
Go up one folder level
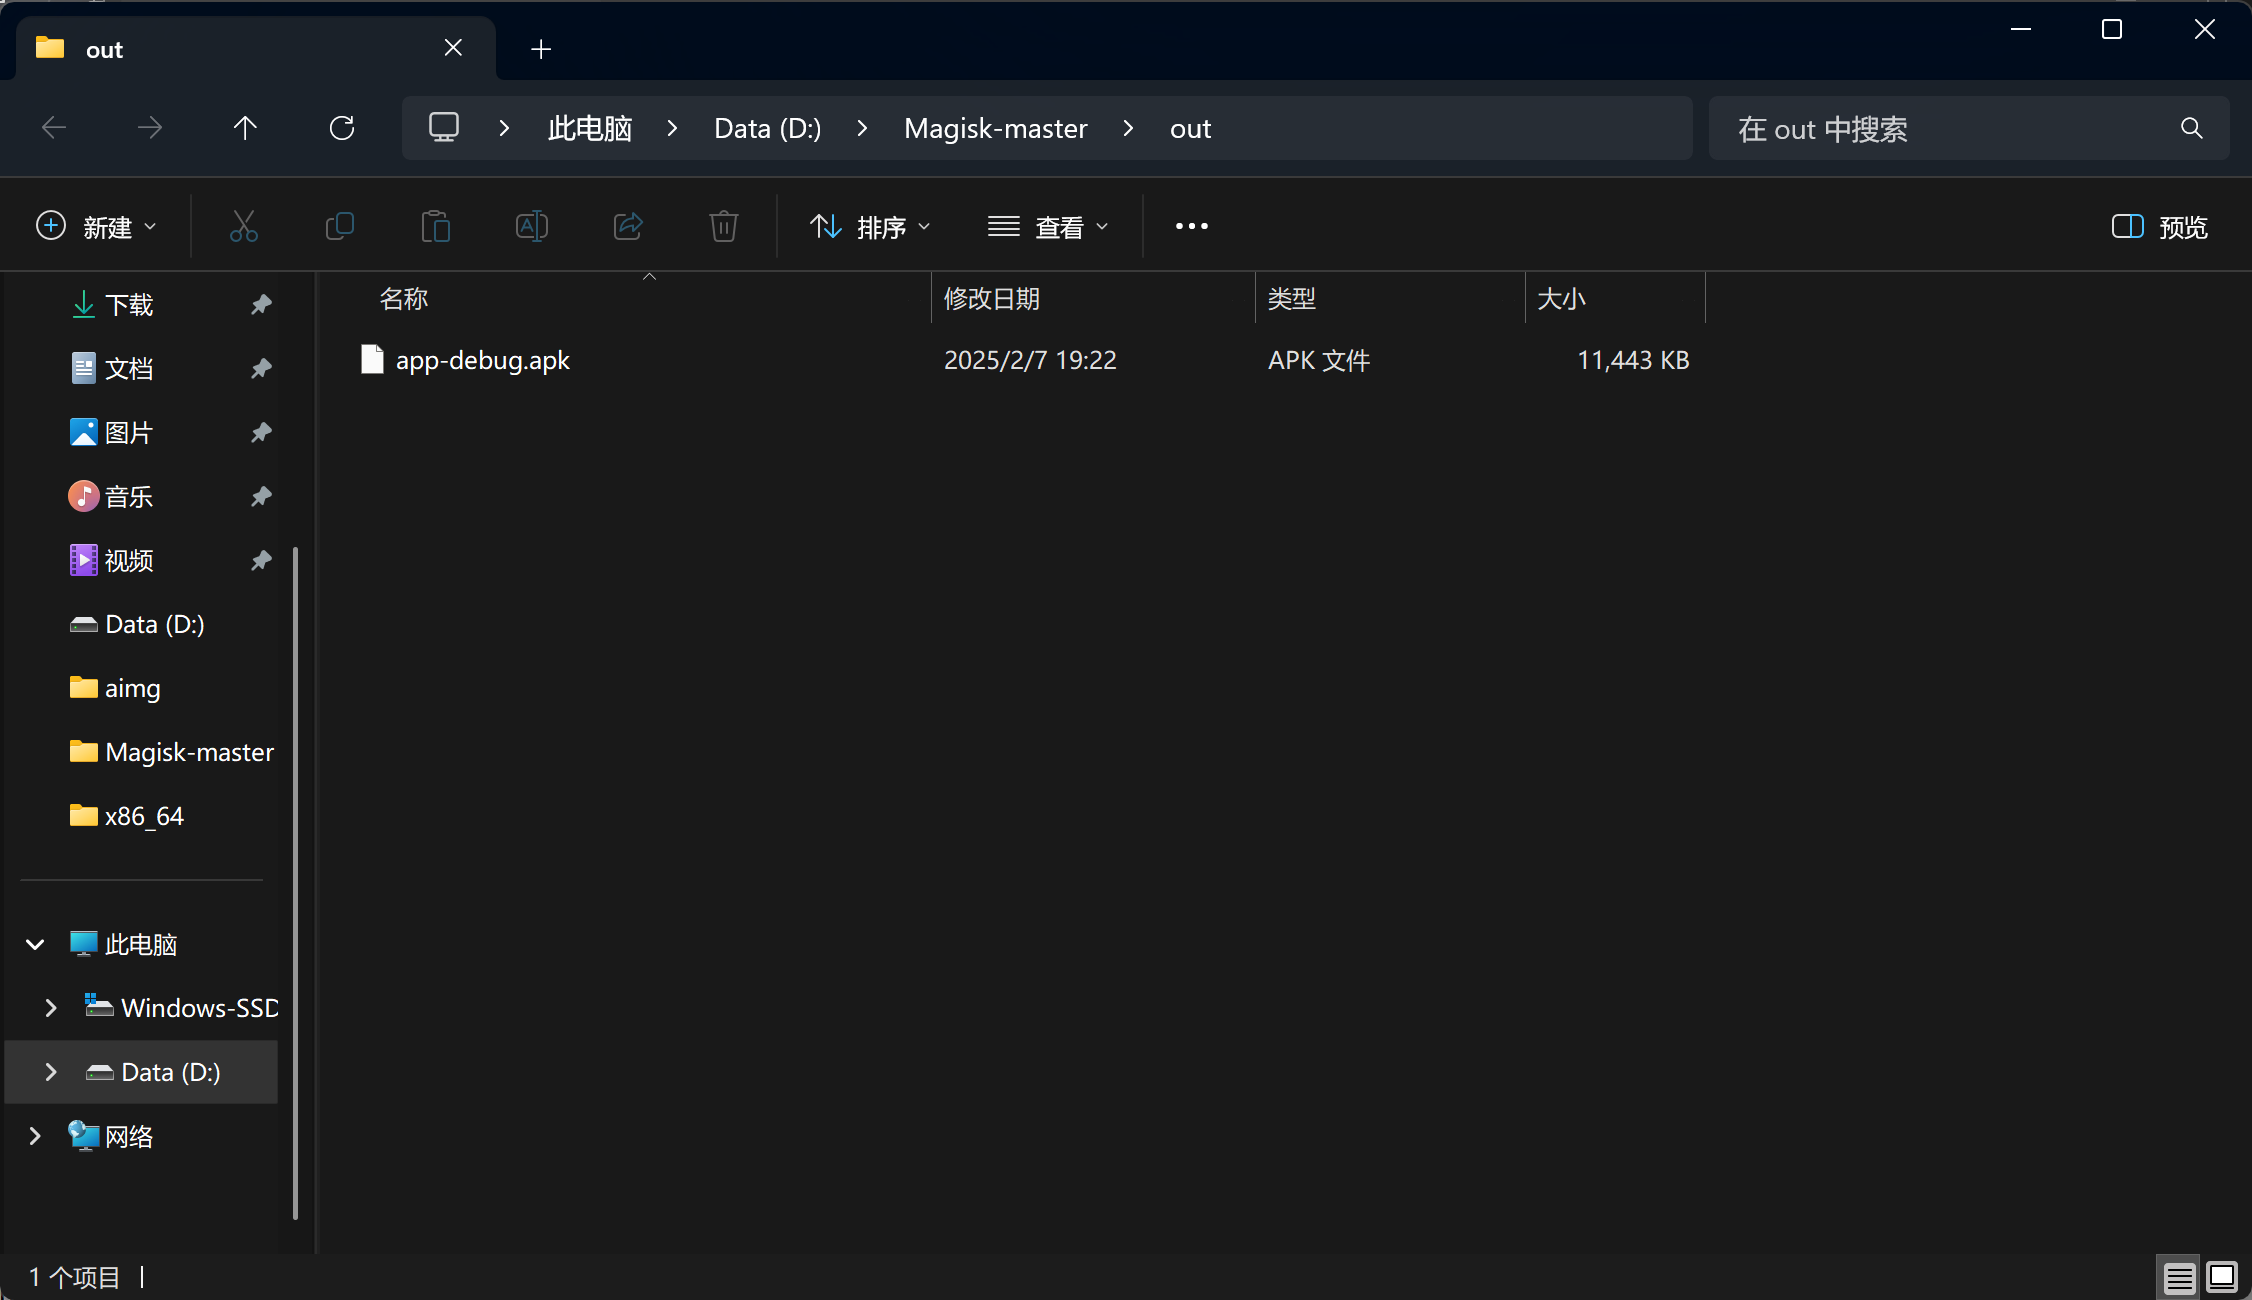coord(245,128)
